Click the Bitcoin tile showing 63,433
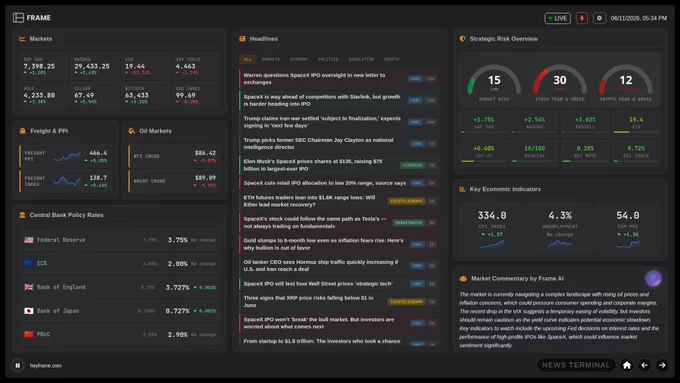 pos(145,95)
